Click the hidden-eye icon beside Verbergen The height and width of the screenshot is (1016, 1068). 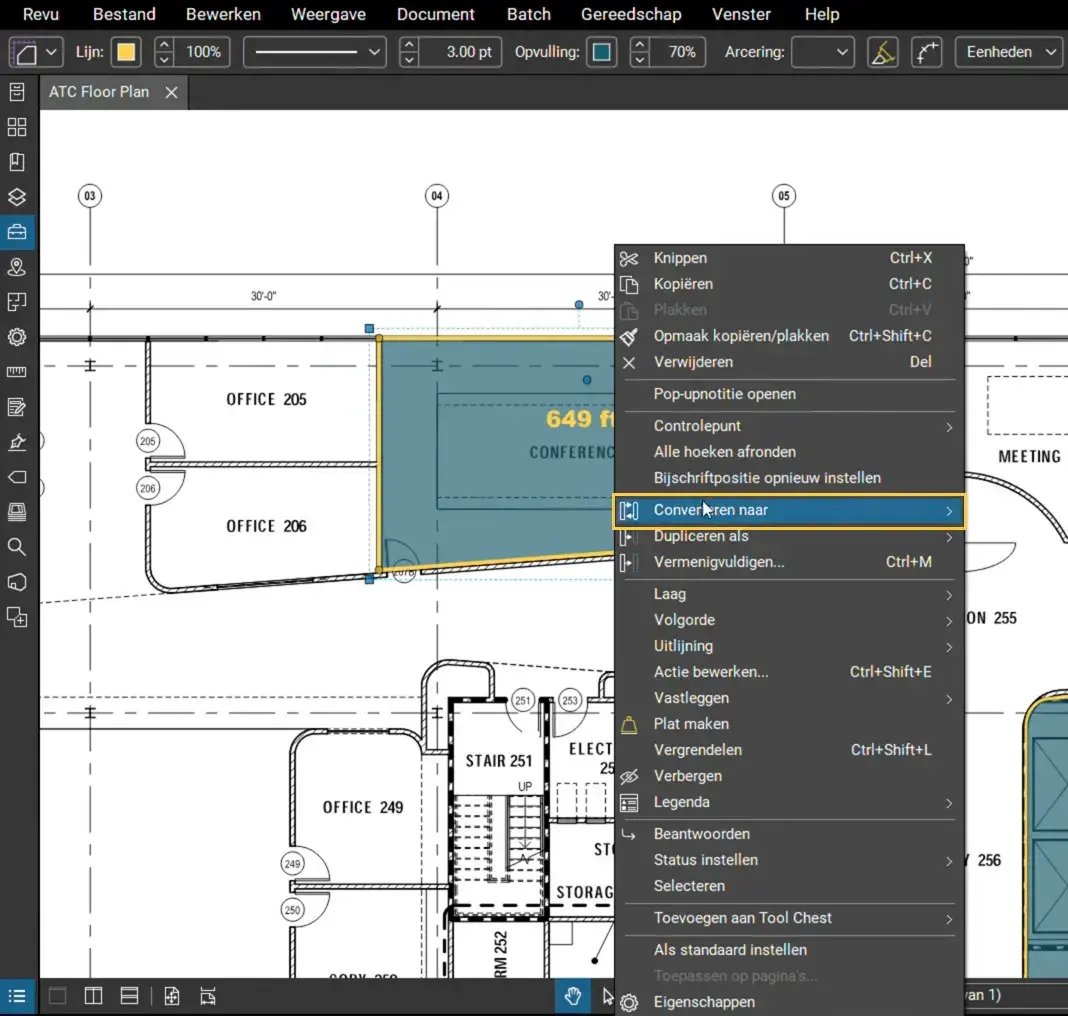click(629, 776)
